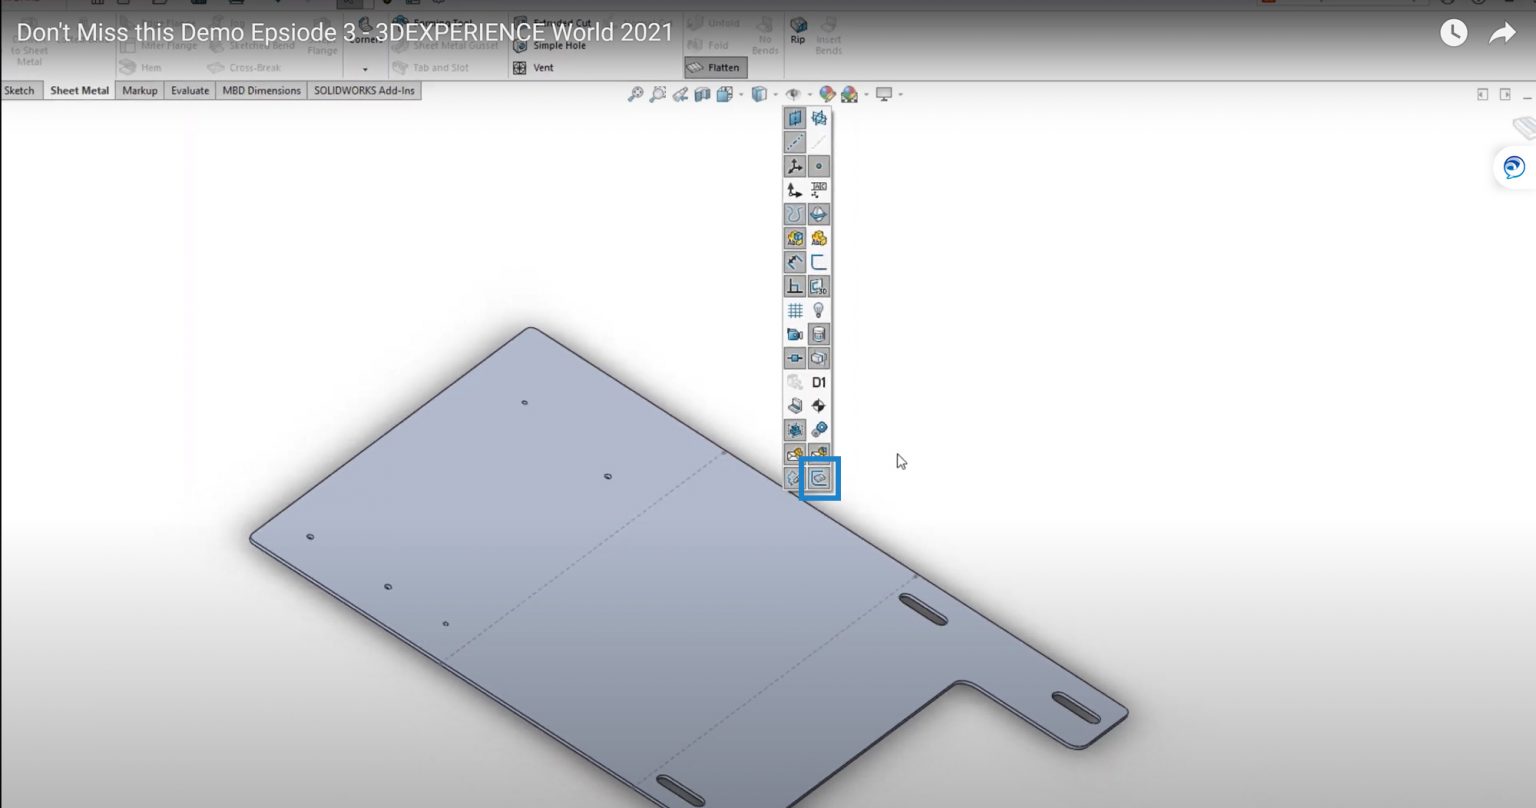
Task: Open the SOLIDWORKS Add-Ins tab
Action: pyautogui.click(x=363, y=90)
